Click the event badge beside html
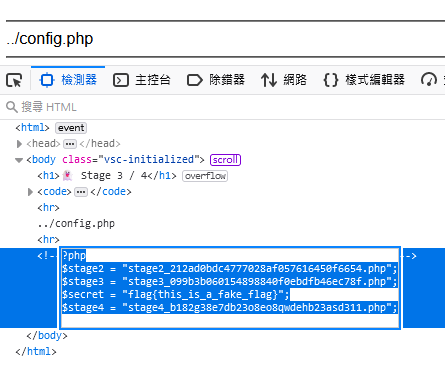Viewport: 445px width, 369px height. 71,128
